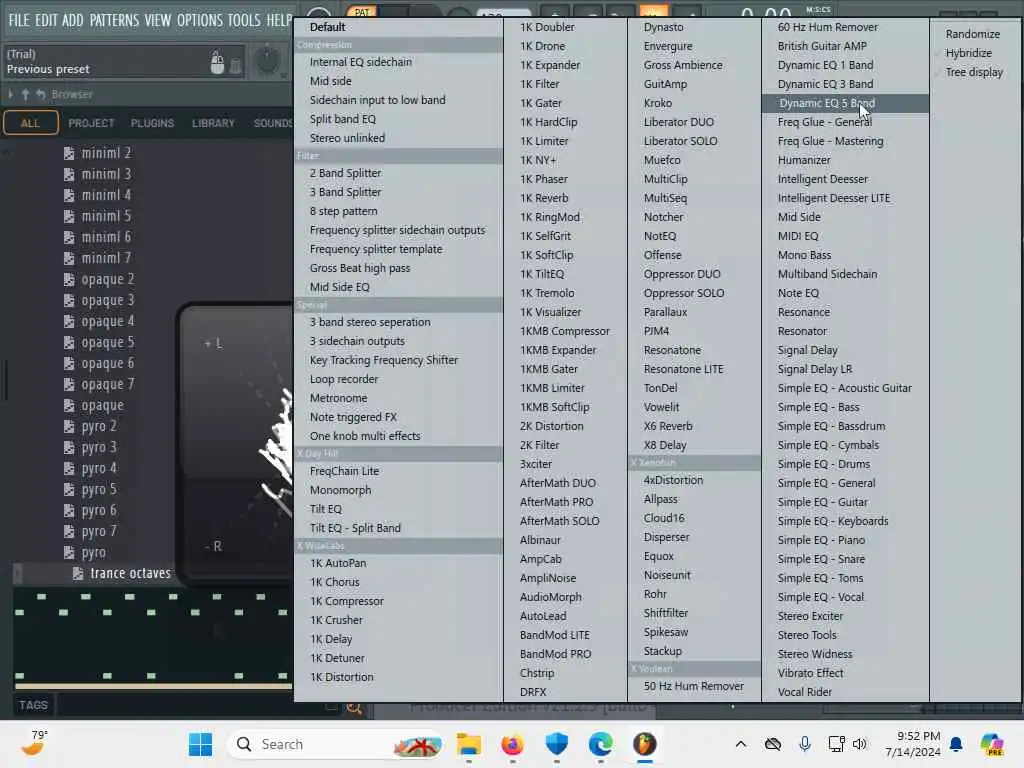Click the Browser collapse arrow
1024x768 pixels.
[10, 95]
